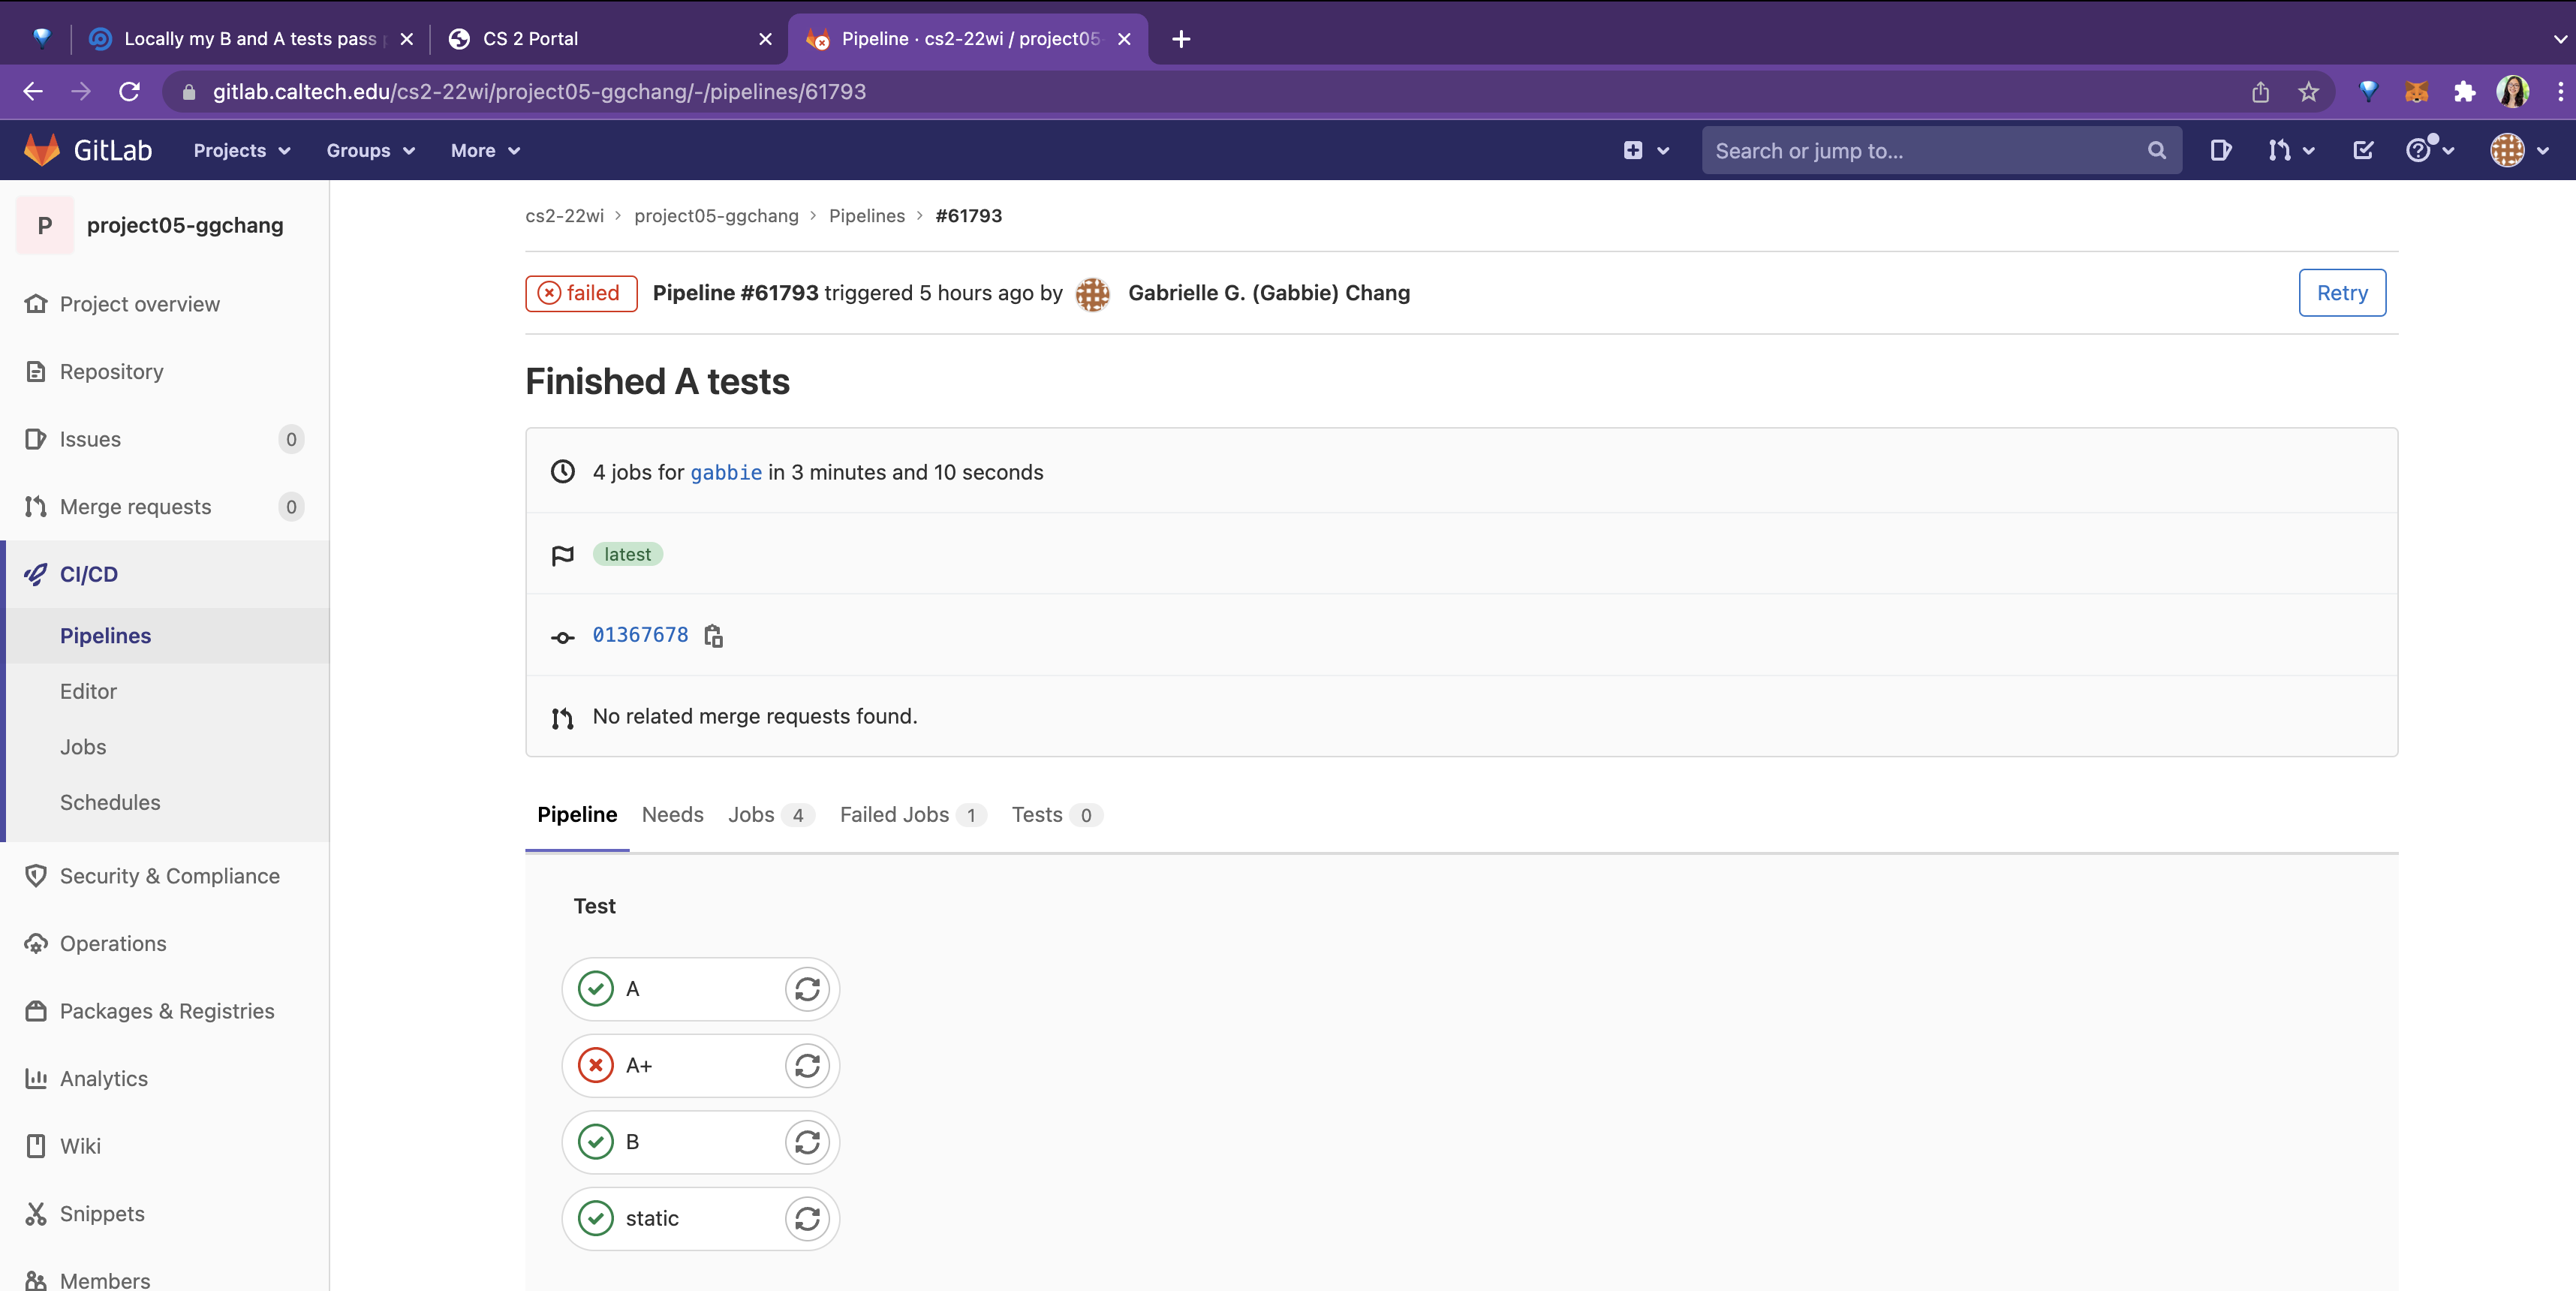Open To-Do list icon in navbar

(x=2363, y=151)
